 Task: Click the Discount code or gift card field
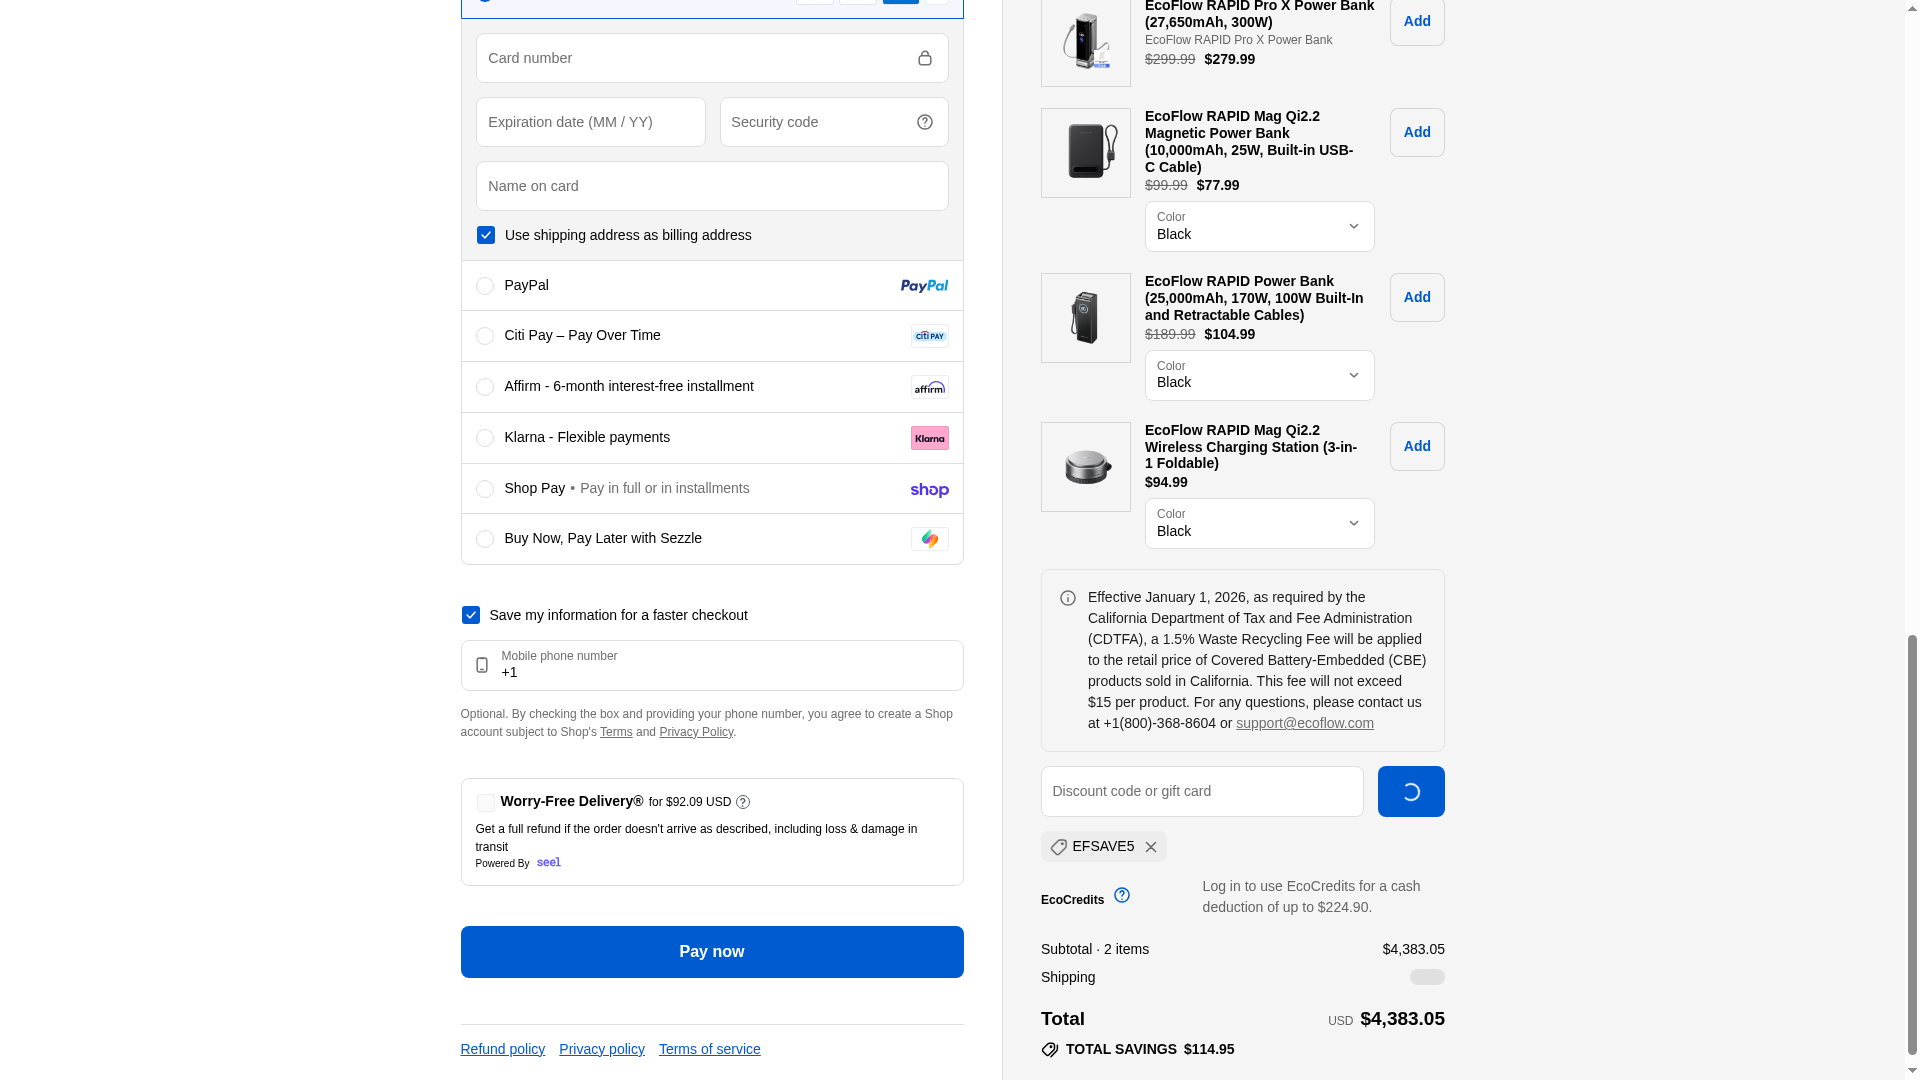coord(1201,791)
